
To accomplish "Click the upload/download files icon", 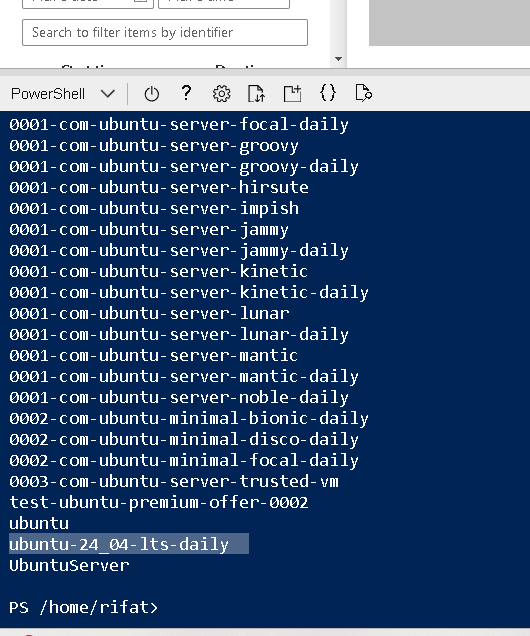I will [x=256, y=94].
